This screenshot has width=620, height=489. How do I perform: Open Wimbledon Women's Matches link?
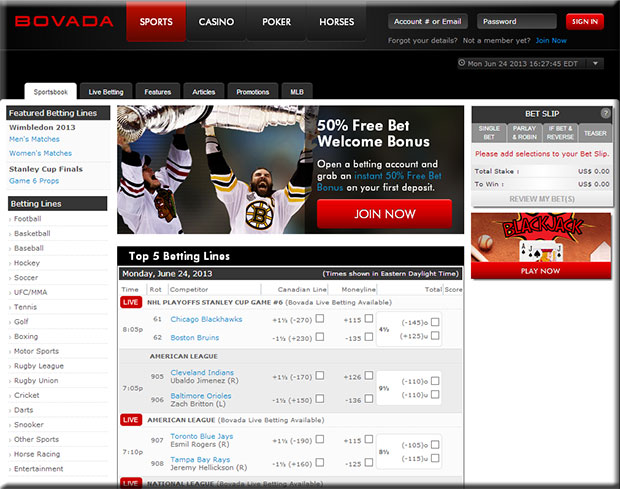(41, 153)
